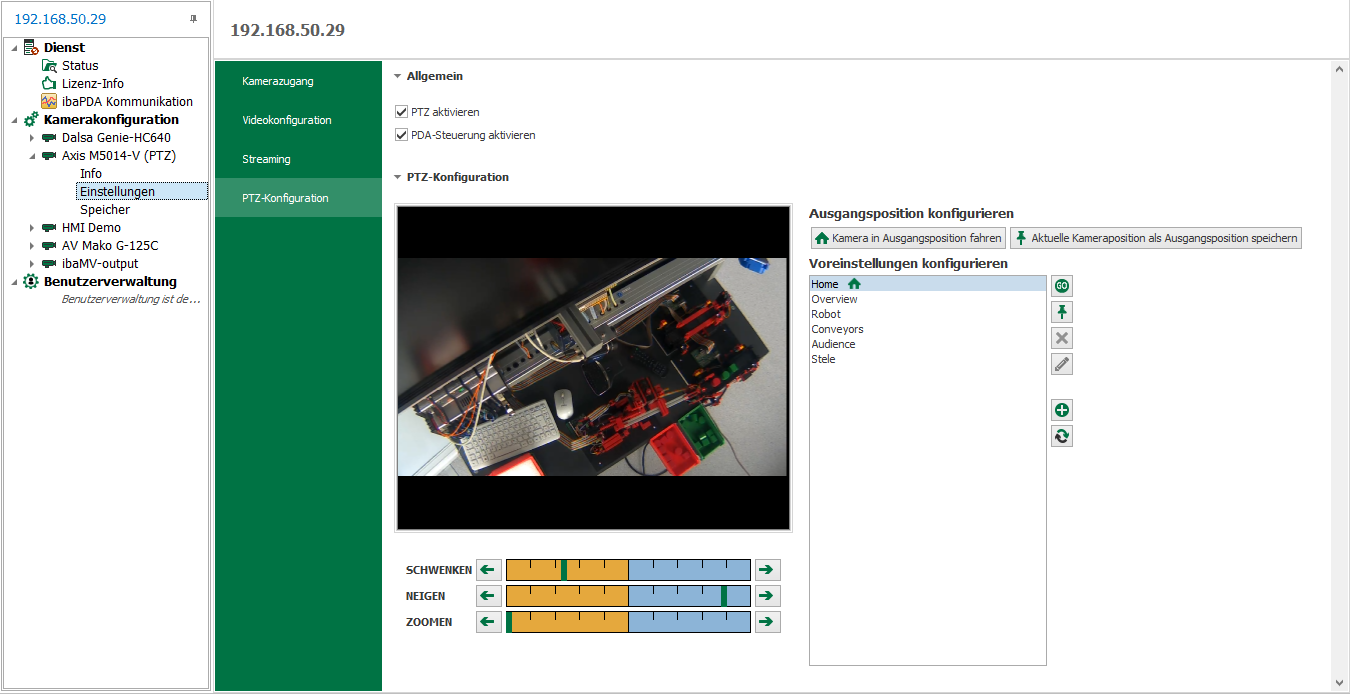The image size is (1351, 694).
Task: Click the pencil icon to rename preset
Action: (x=1062, y=364)
